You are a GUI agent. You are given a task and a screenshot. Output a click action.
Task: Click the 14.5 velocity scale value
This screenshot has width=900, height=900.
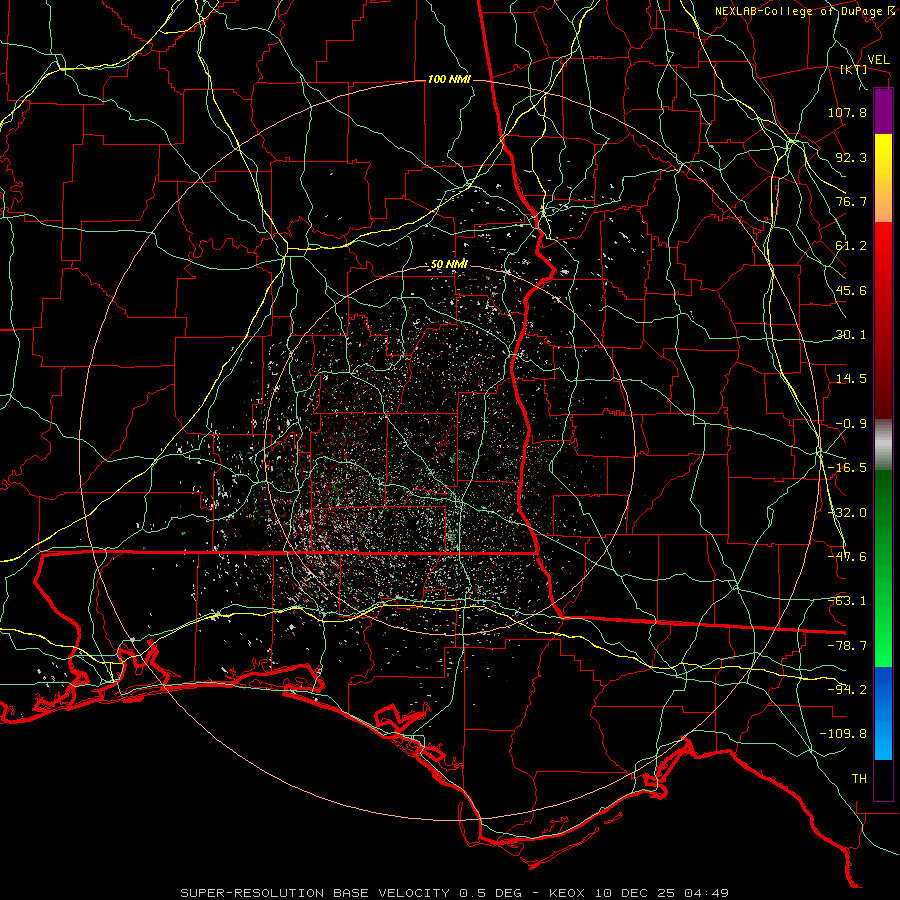pyautogui.click(x=851, y=379)
